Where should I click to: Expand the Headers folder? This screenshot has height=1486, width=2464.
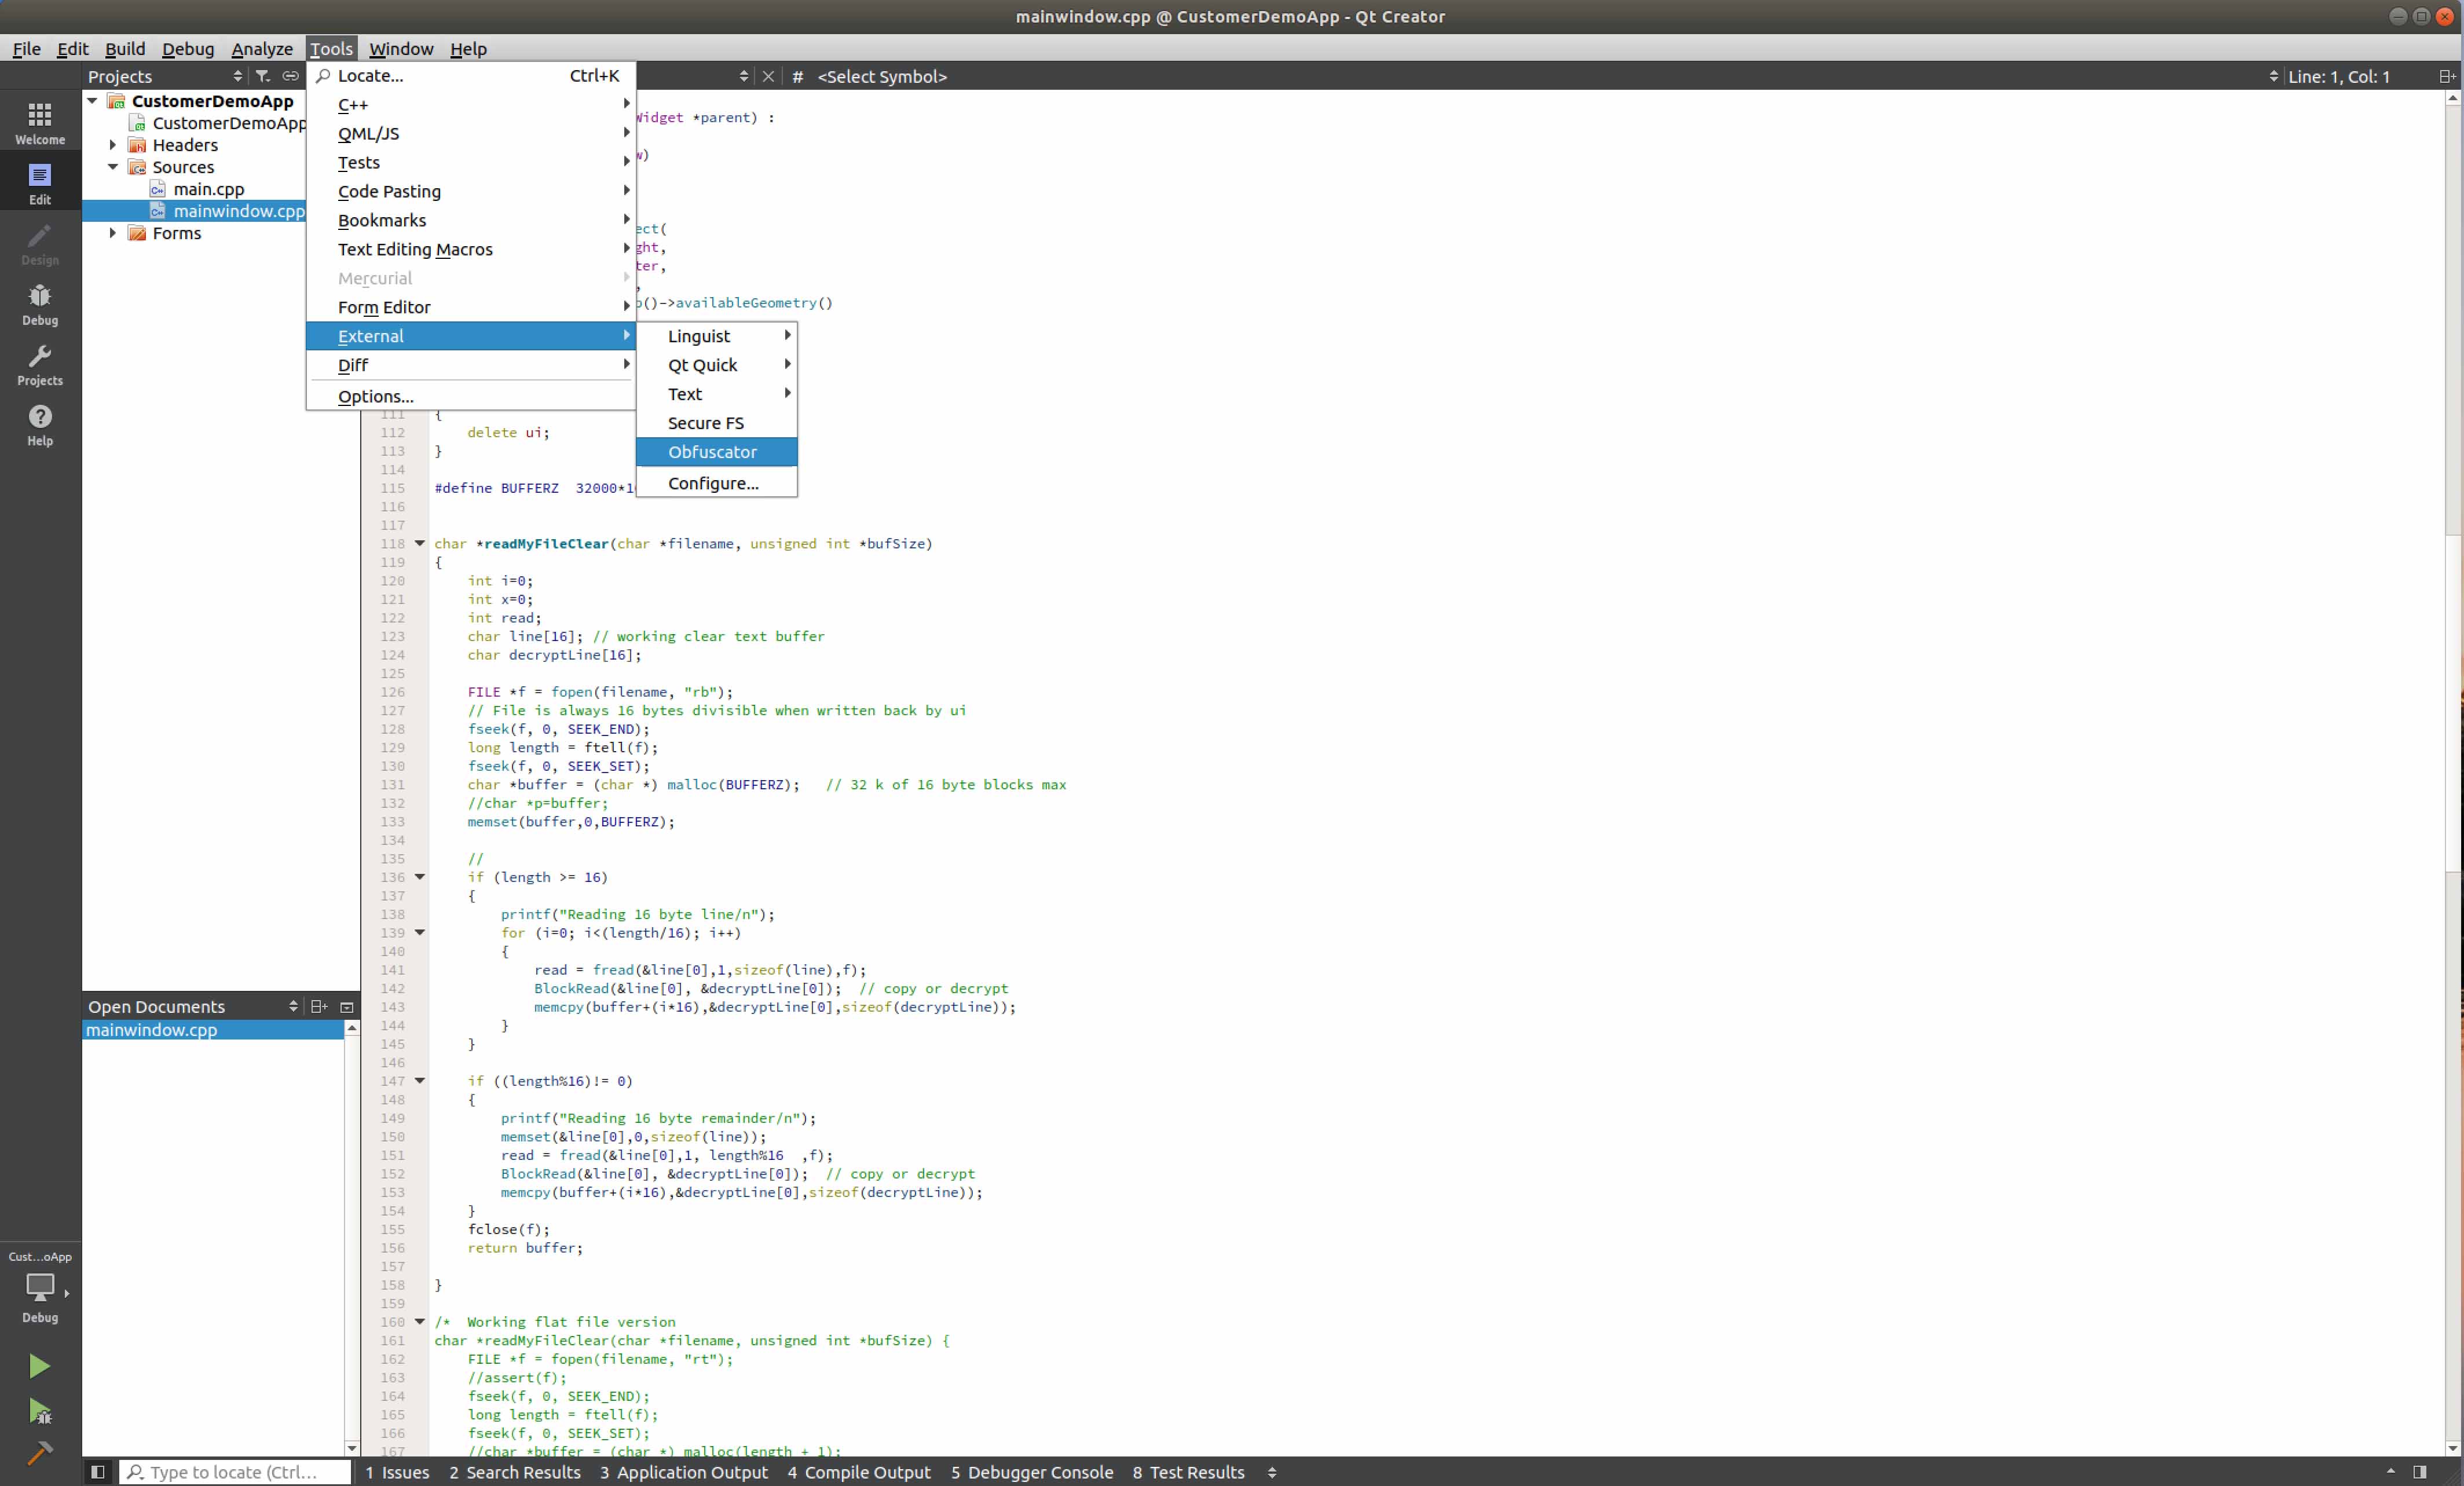coord(113,145)
